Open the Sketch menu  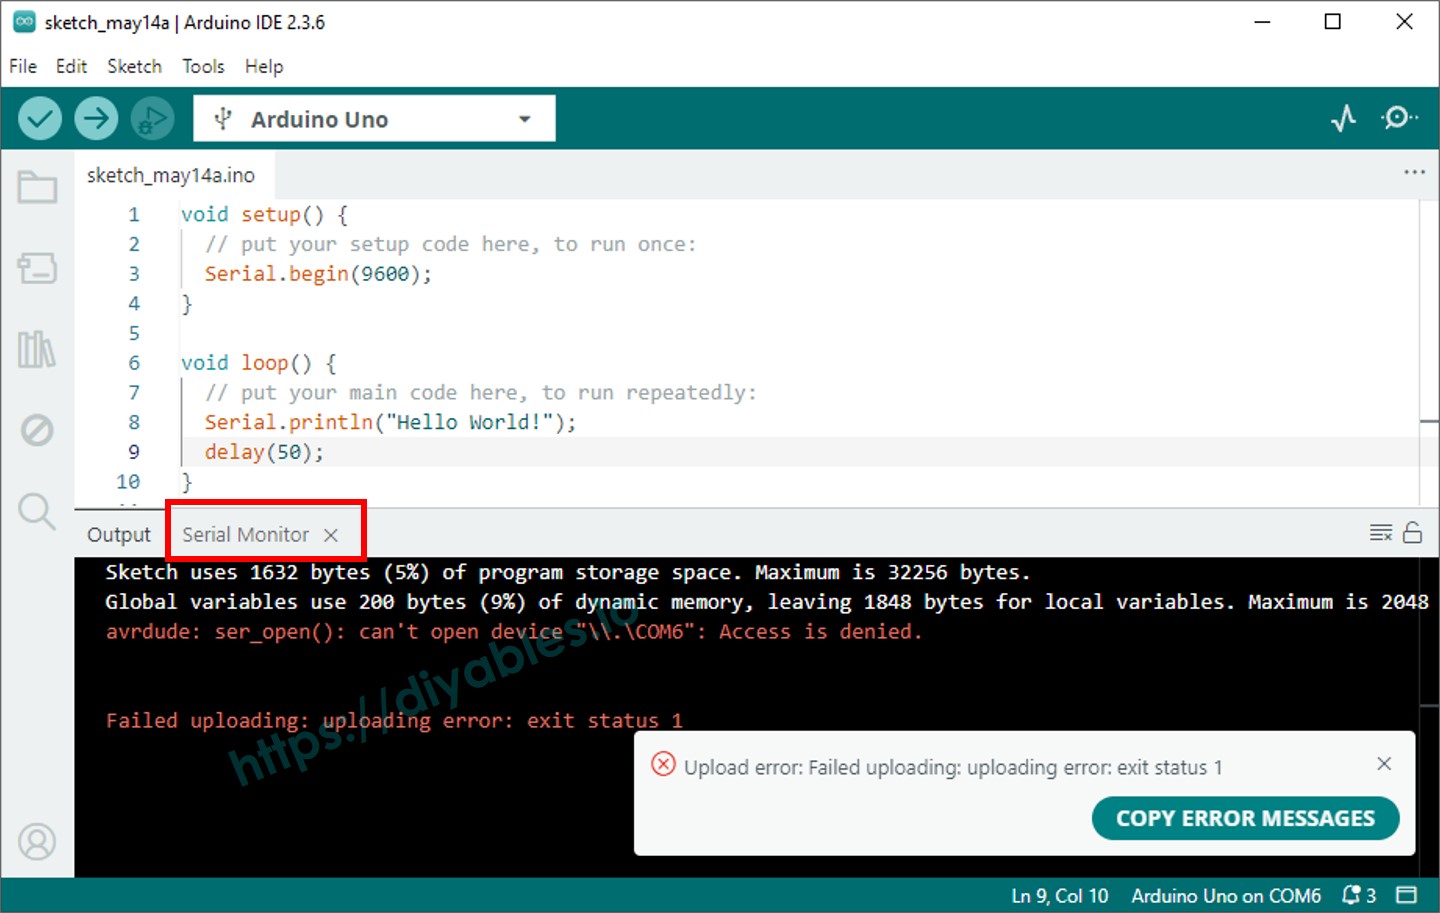point(134,66)
